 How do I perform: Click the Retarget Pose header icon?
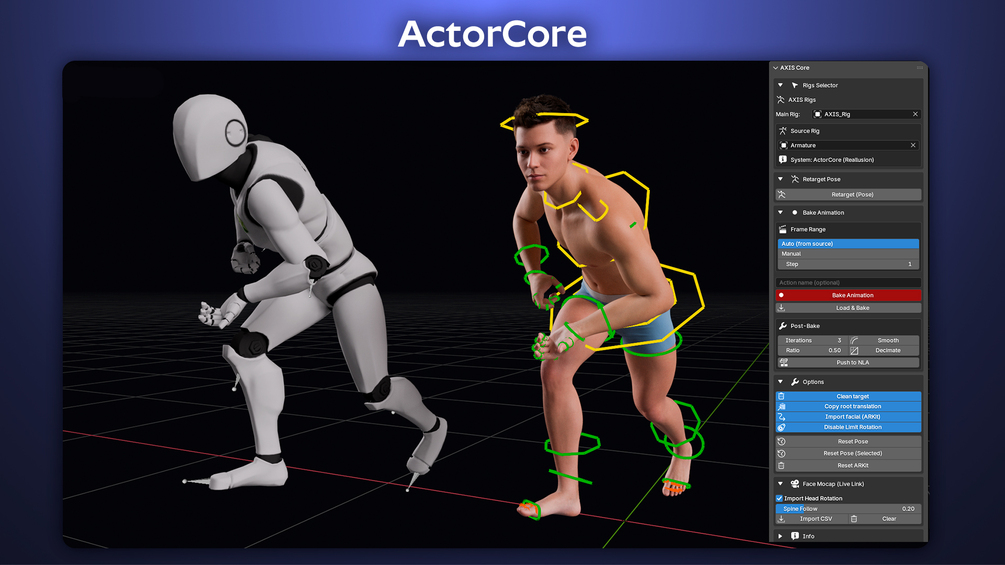(795, 179)
